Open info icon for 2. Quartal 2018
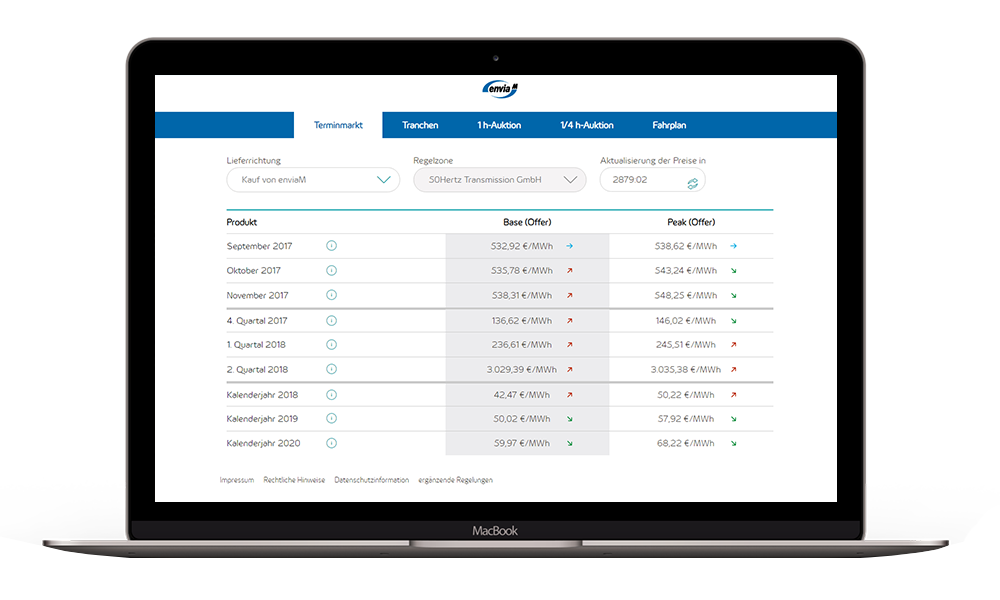The height and width of the screenshot is (600, 1000). (332, 369)
